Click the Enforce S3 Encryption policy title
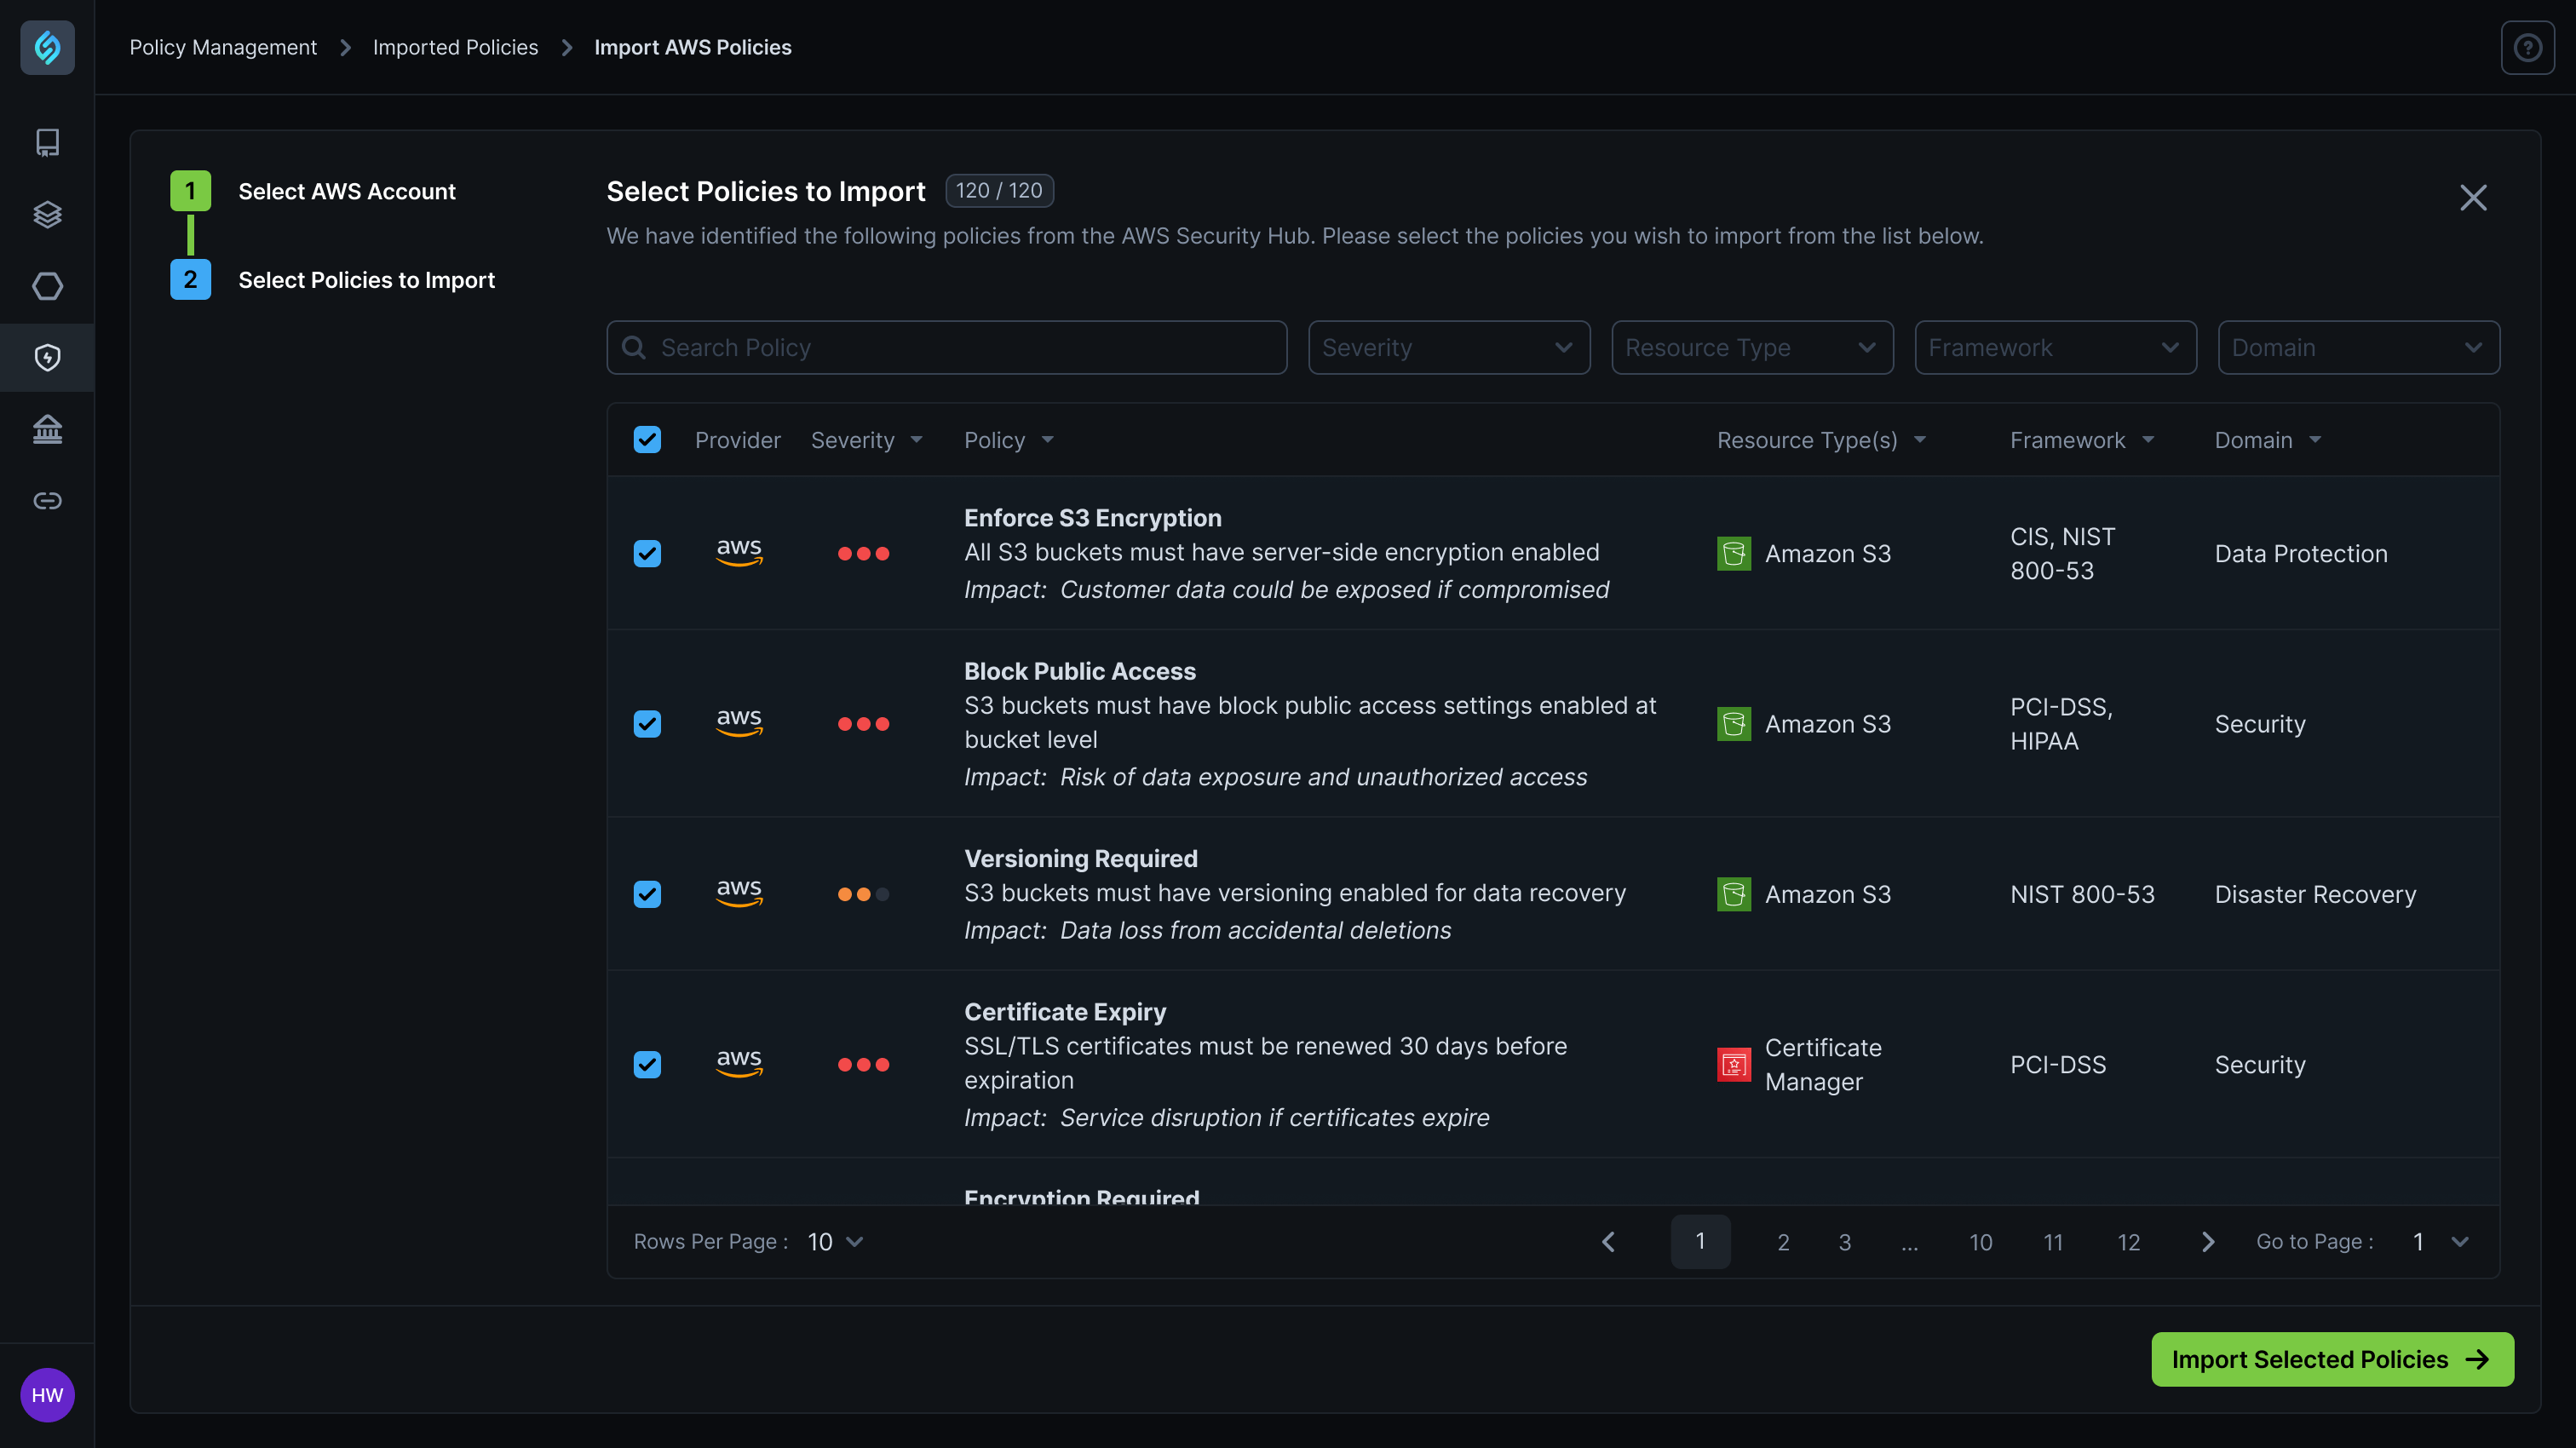Screen dimensions: 2576x1448 (x=1092, y=518)
